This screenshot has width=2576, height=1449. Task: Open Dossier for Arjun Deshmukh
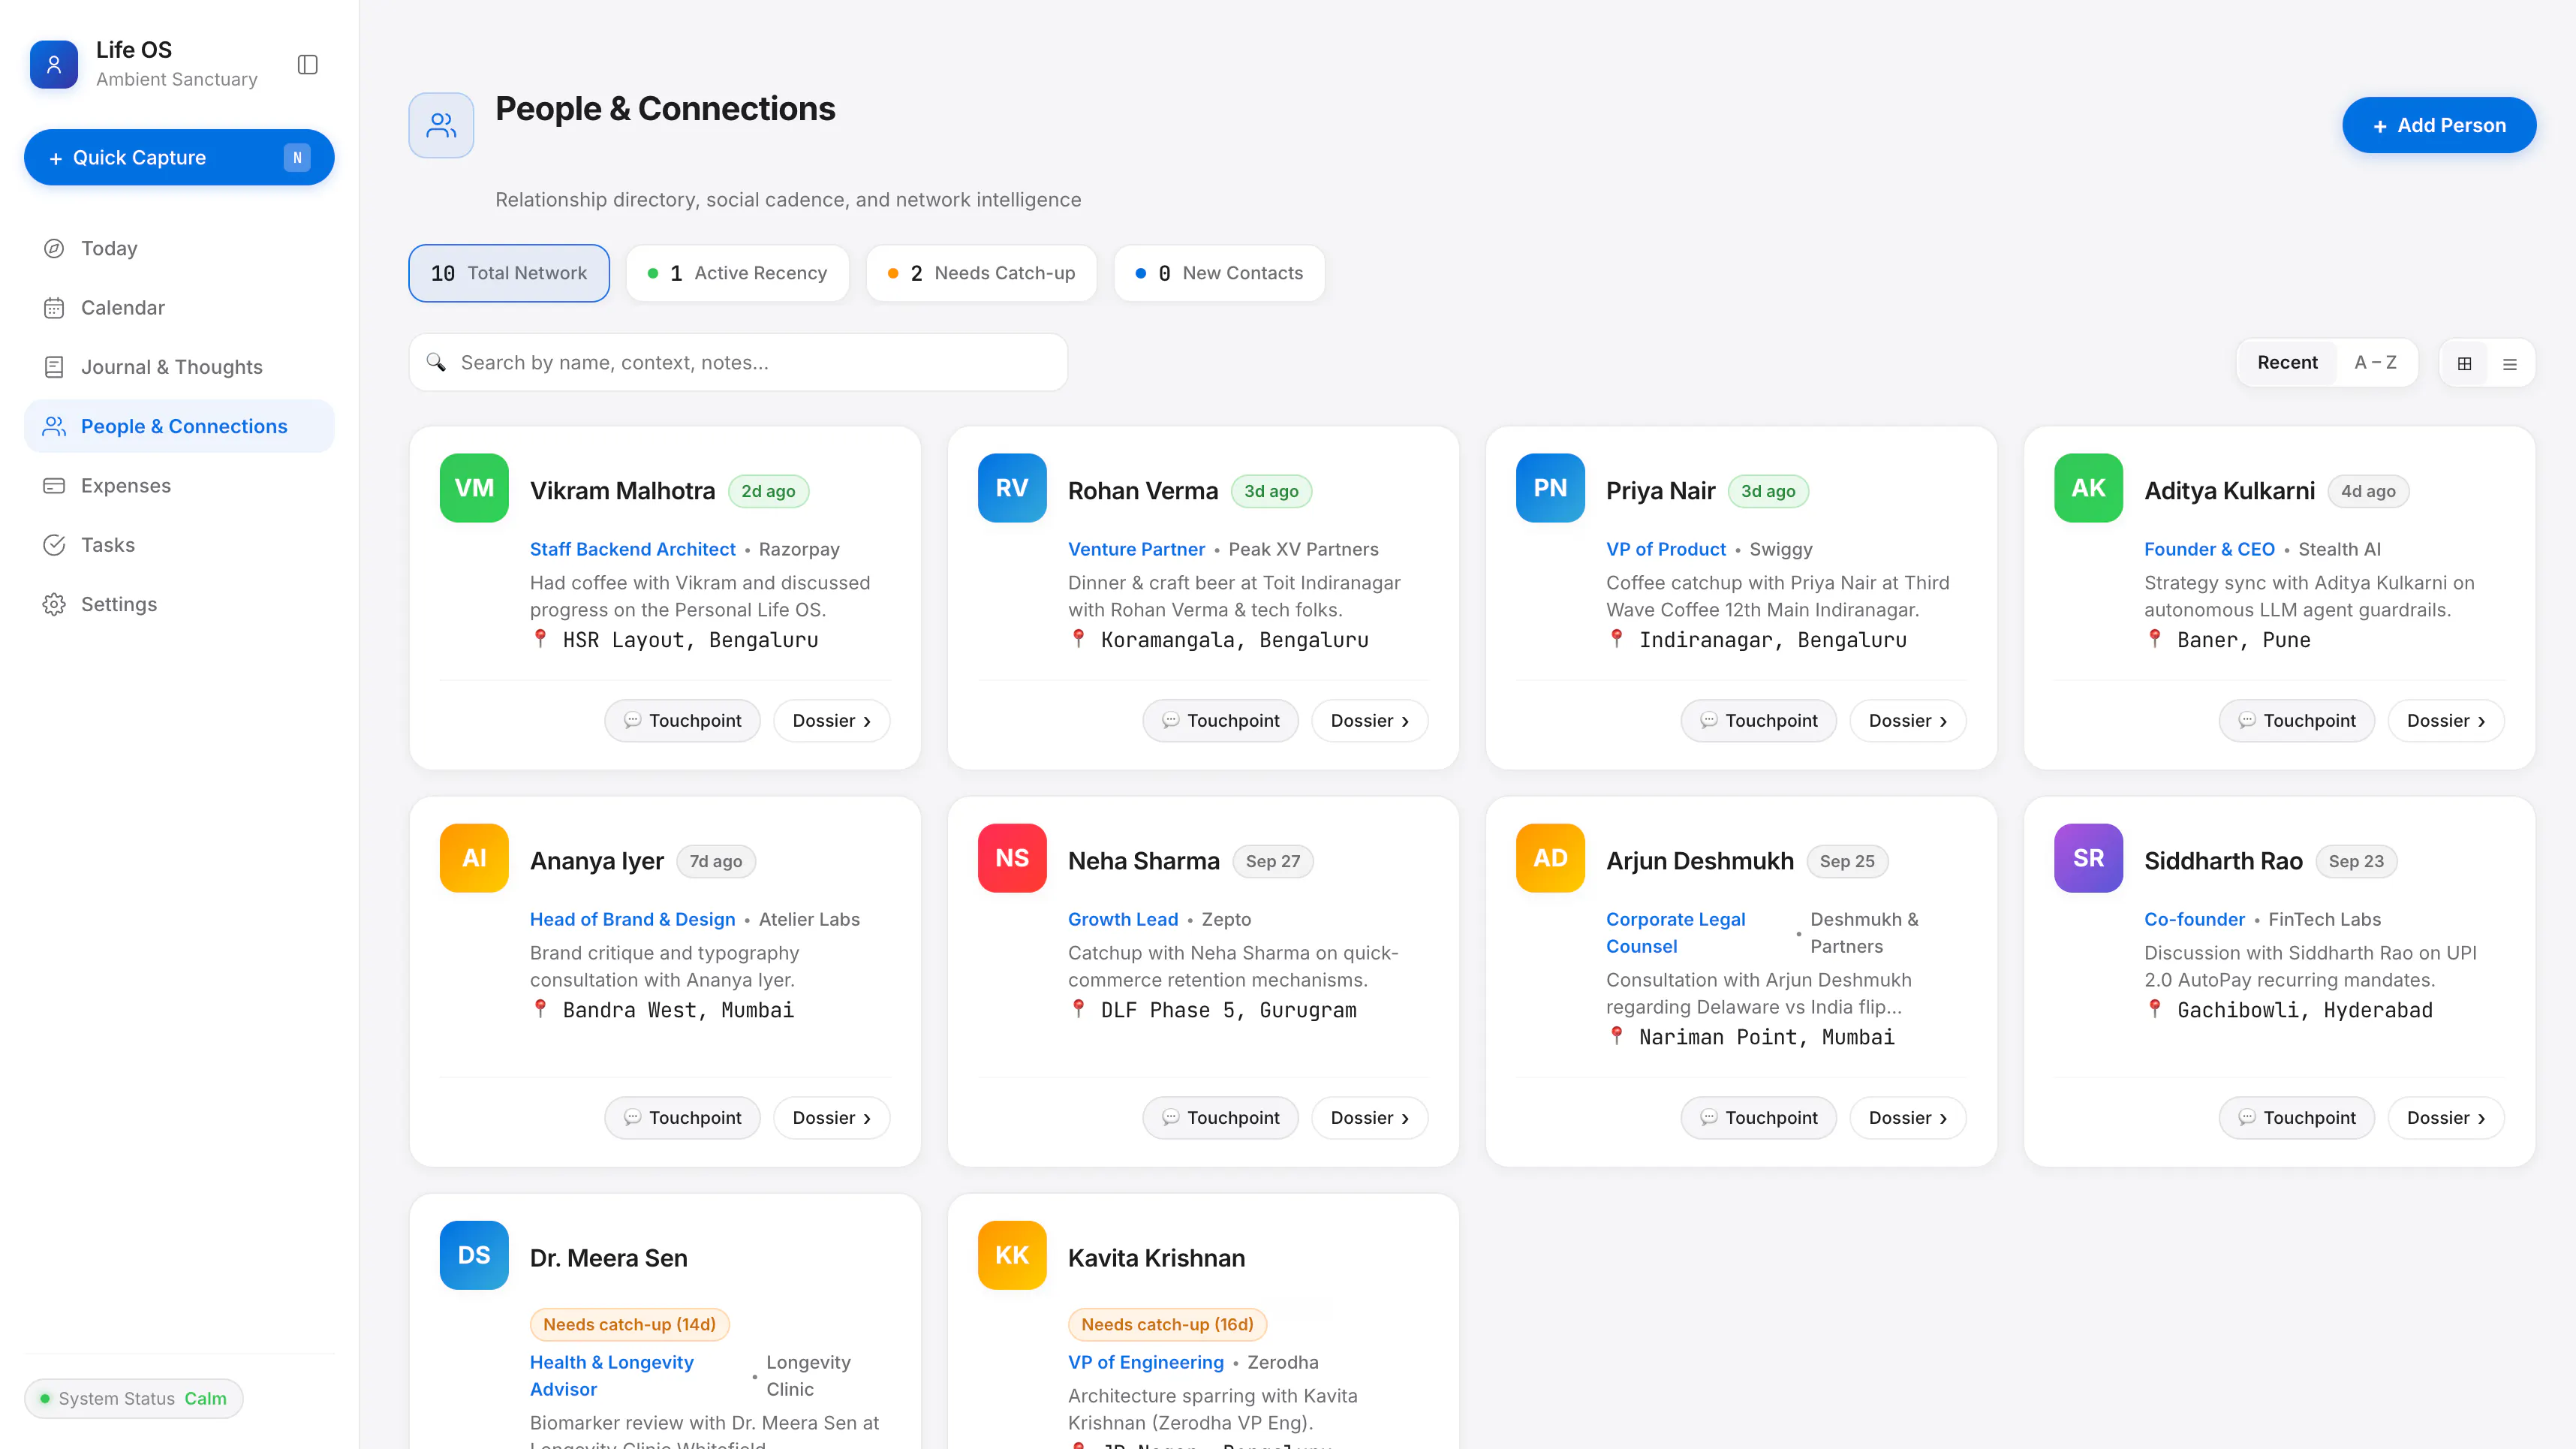coord(1908,1117)
